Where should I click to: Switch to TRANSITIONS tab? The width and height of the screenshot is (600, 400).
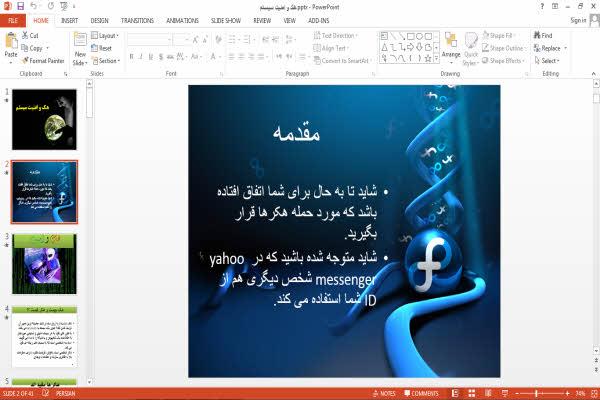coord(137,21)
